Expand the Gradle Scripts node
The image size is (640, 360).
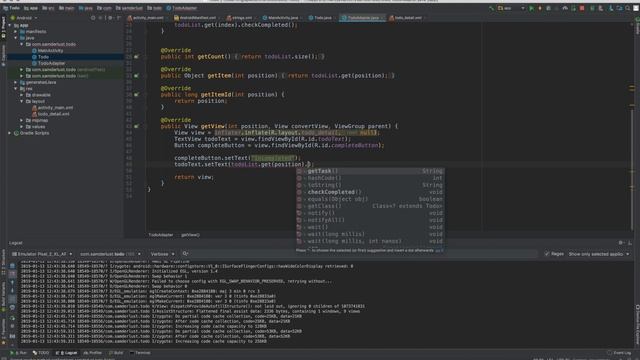[10, 133]
